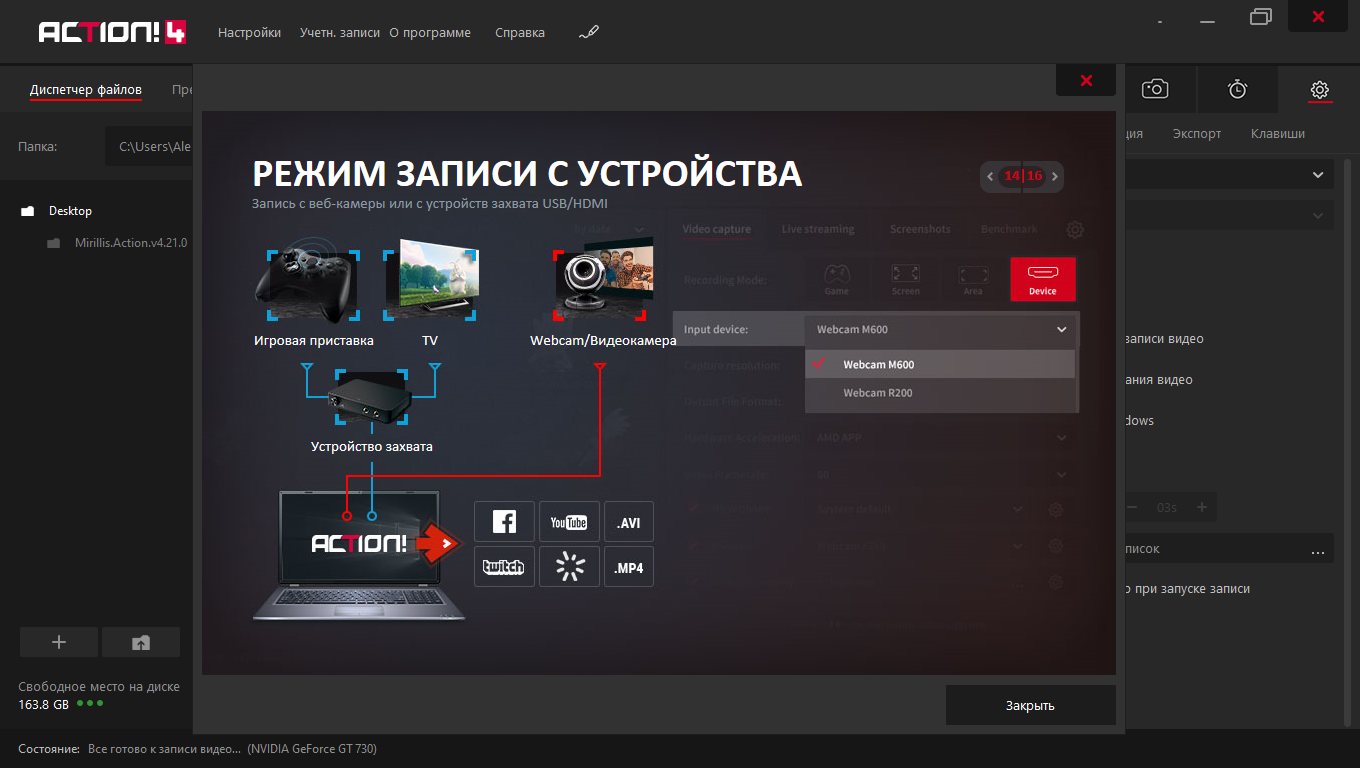Close the tutorial dialog with the red X
This screenshot has width=1360, height=768.
pyautogui.click(x=1086, y=81)
